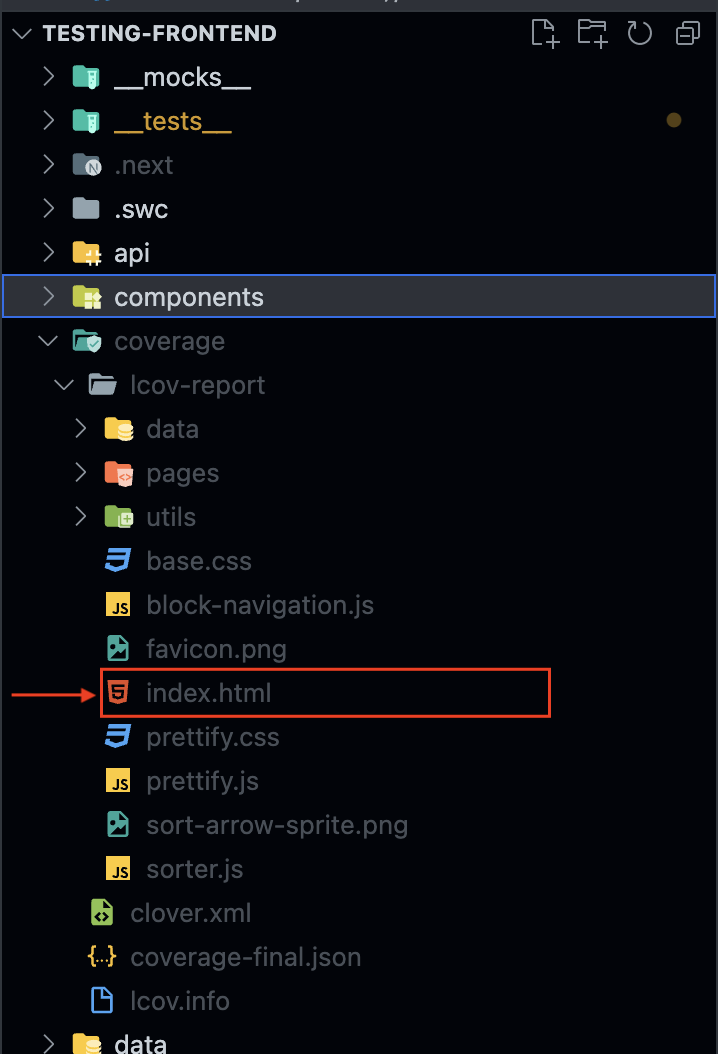Refresh the Explorer using the refresh icon
Image resolution: width=718 pixels, height=1054 pixels.
click(x=639, y=33)
